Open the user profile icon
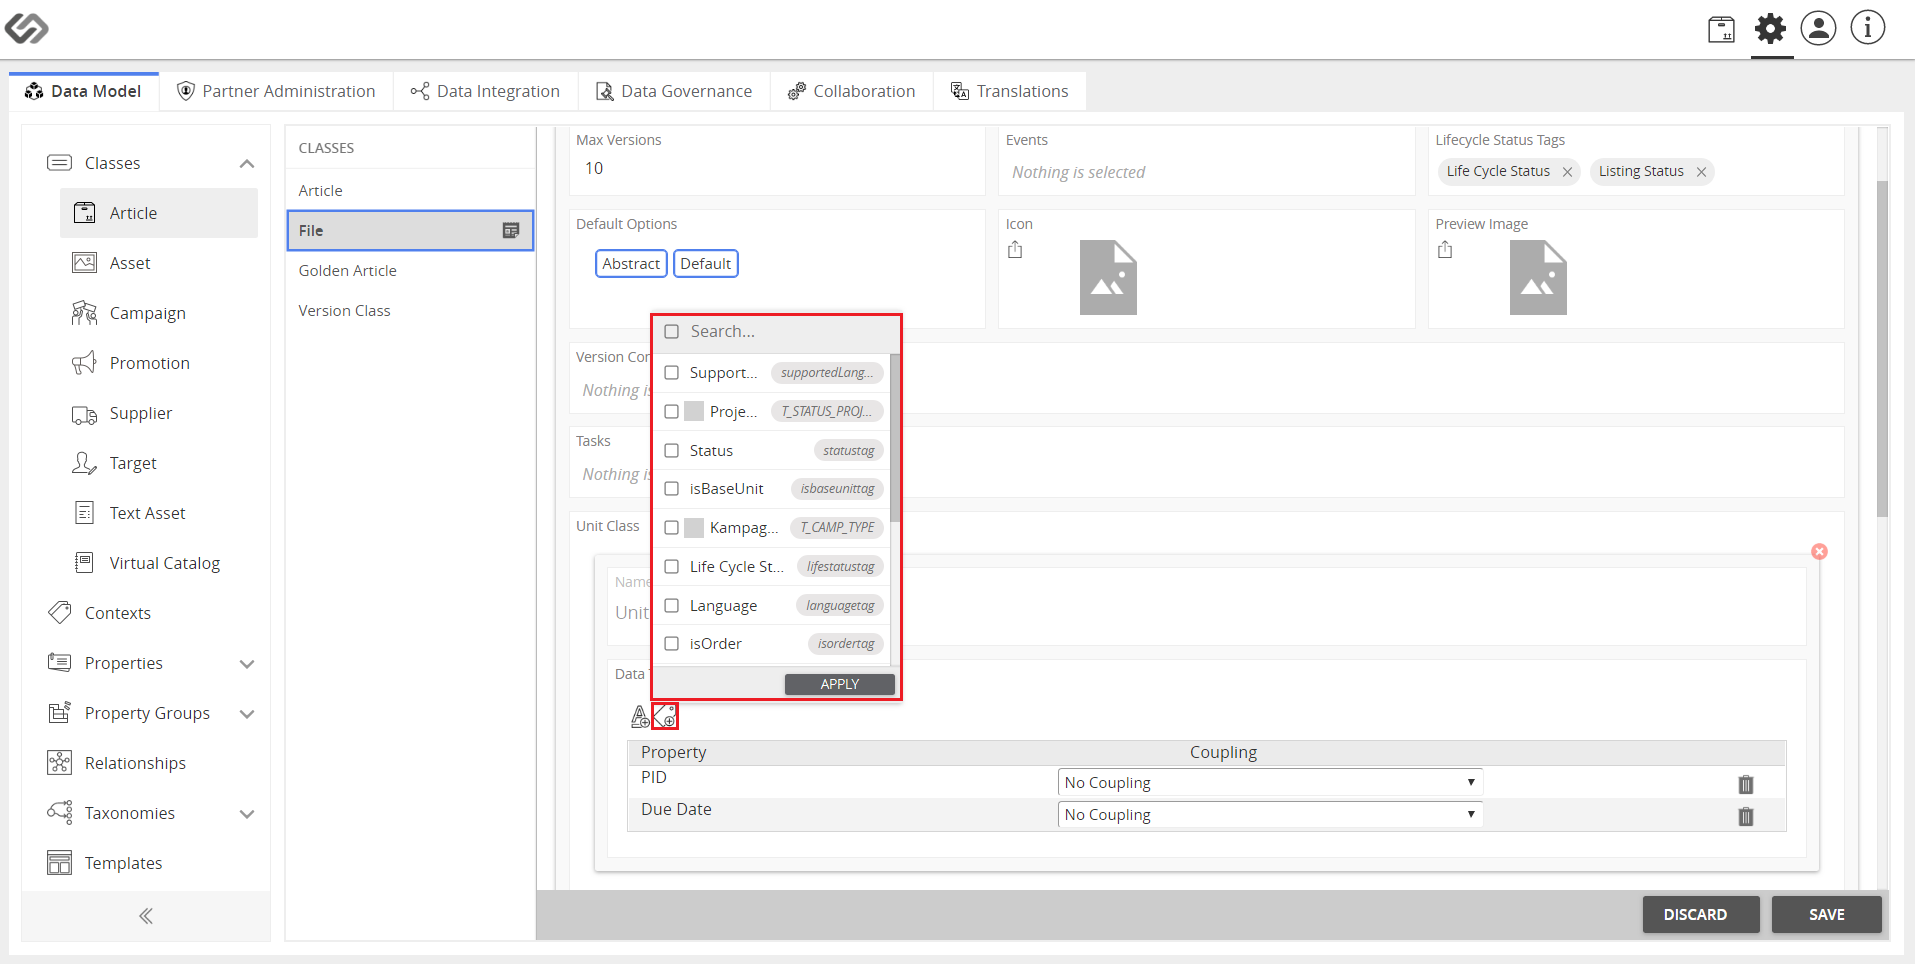The image size is (1915, 964). click(x=1818, y=28)
